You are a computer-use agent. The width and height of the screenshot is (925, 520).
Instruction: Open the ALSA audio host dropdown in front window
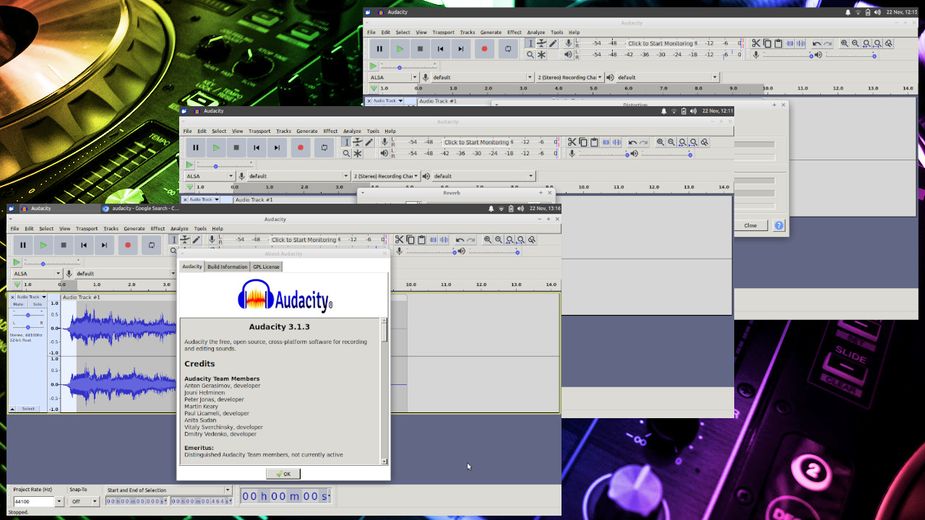(x=34, y=273)
